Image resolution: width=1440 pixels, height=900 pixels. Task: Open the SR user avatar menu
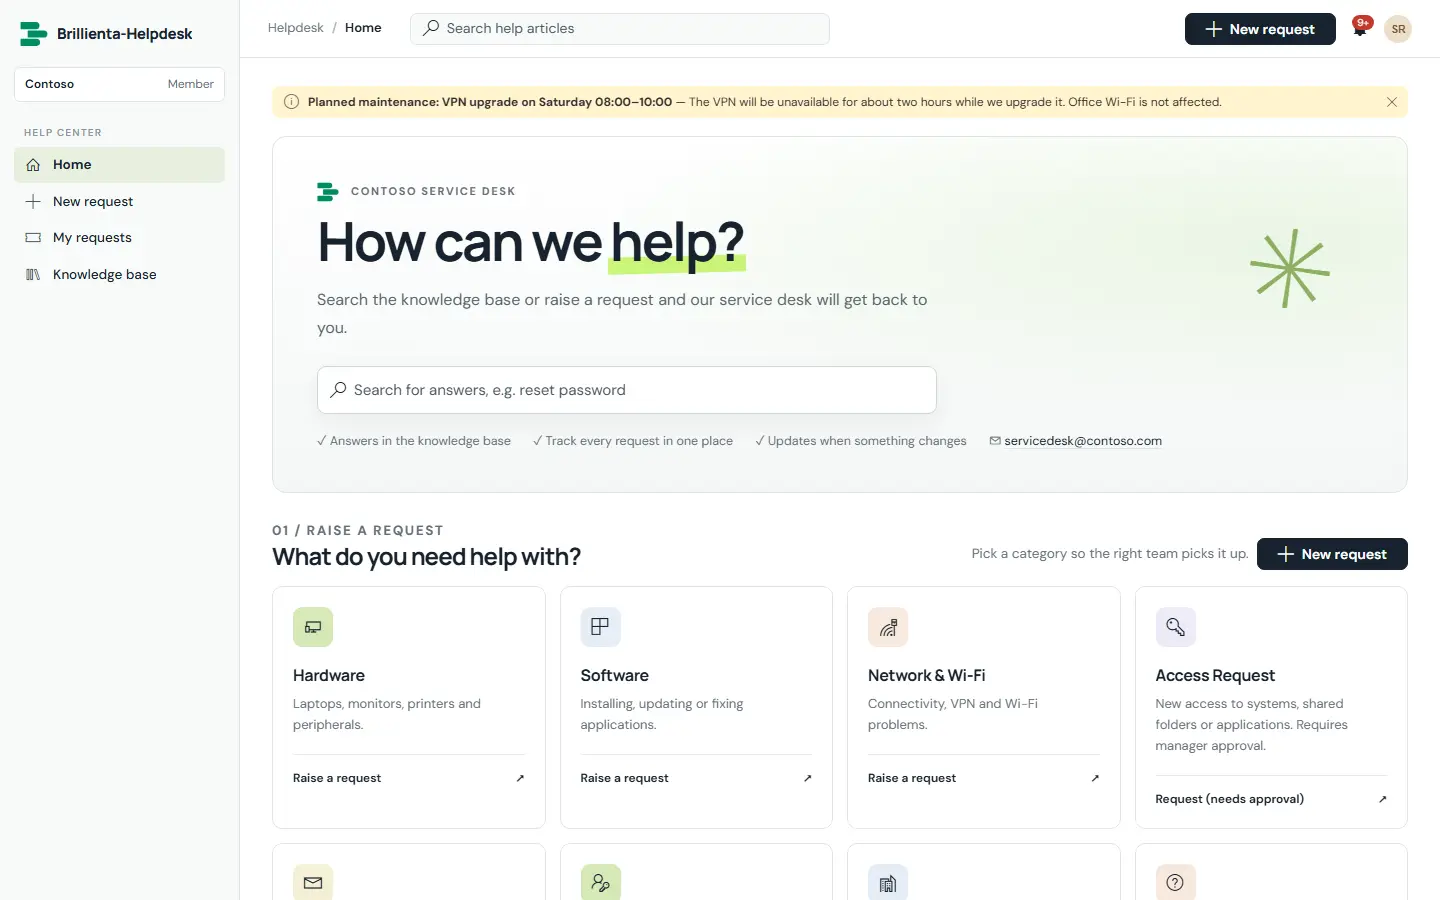coord(1398,29)
